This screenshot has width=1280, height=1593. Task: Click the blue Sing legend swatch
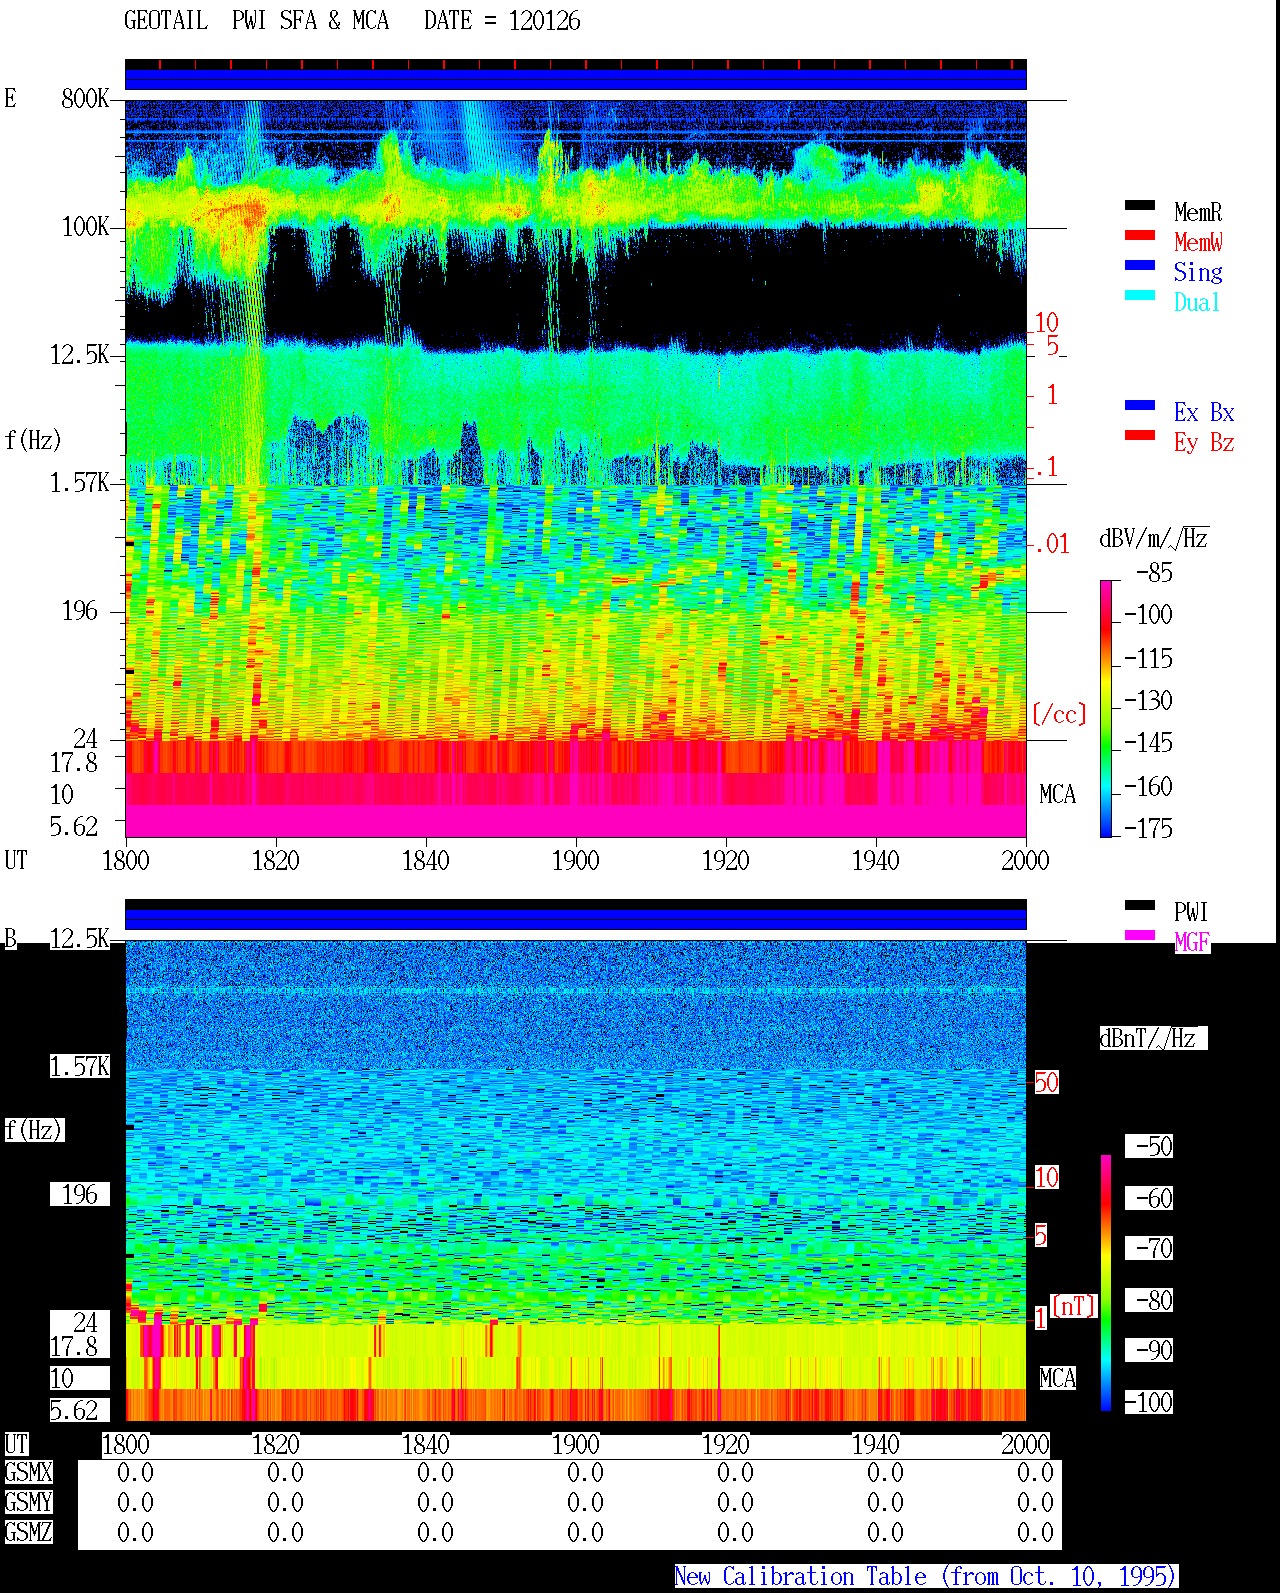click(1140, 266)
